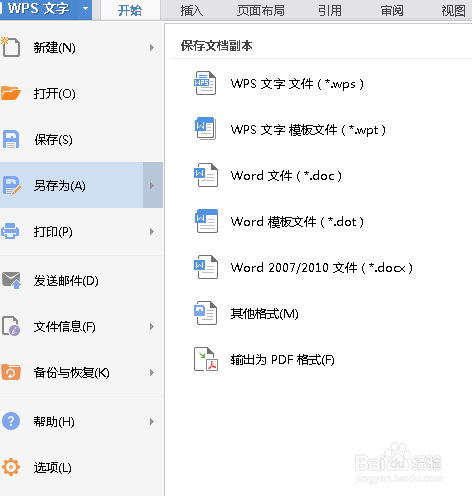Expand the 帮助(H) submenu arrow
Viewport: 472px width, 496px height.
point(152,421)
